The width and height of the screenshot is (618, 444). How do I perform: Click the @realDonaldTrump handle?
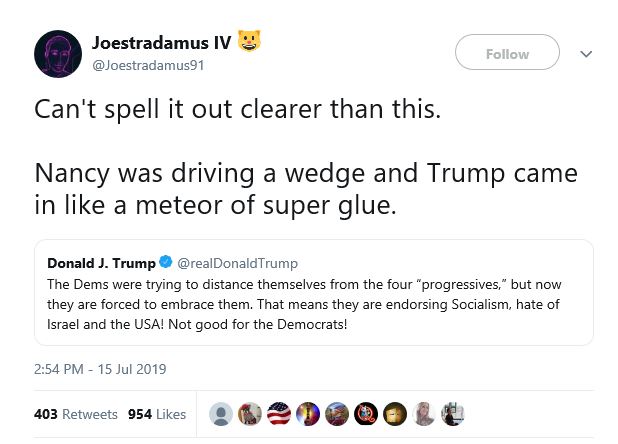237,264
